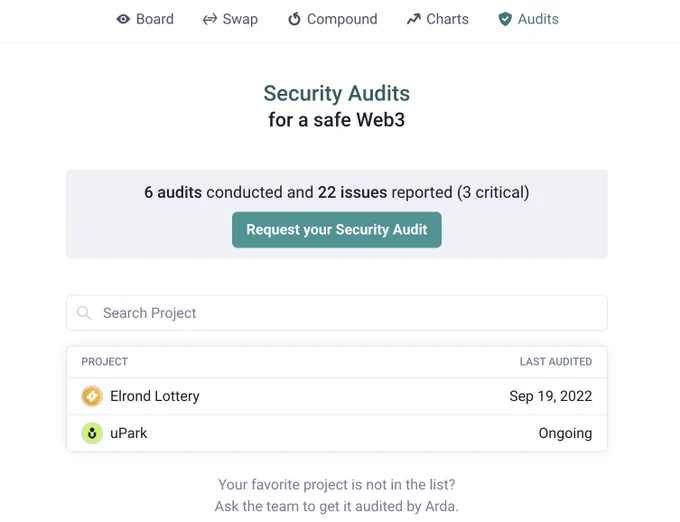The image size is (680, 522).
Task: Click Request your Security Audit button
Action: pyautogui.click(x=337, y=230)
